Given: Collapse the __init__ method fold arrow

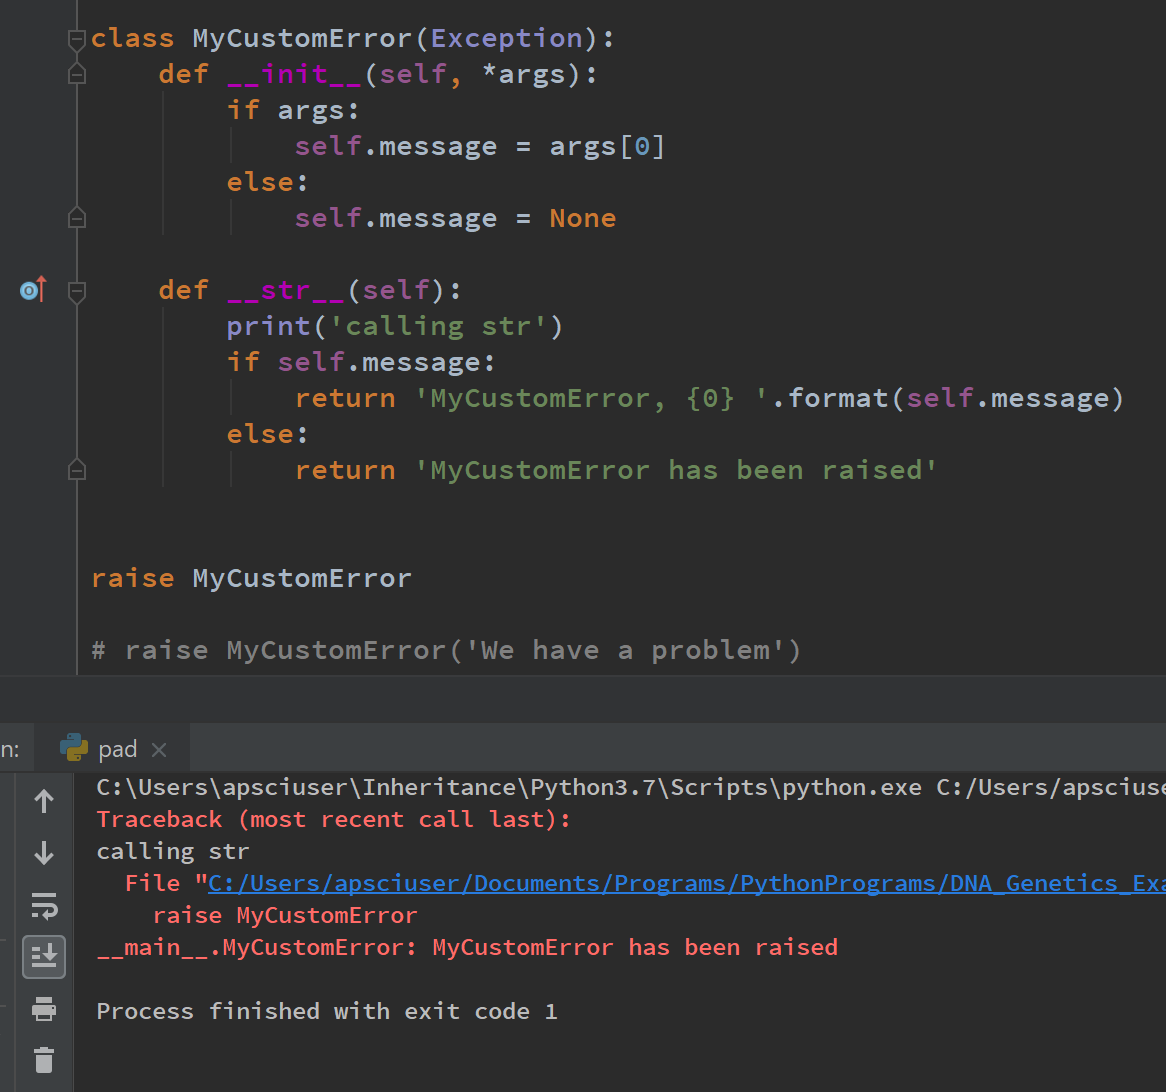Looking at the screenshot, I should 76,73.
